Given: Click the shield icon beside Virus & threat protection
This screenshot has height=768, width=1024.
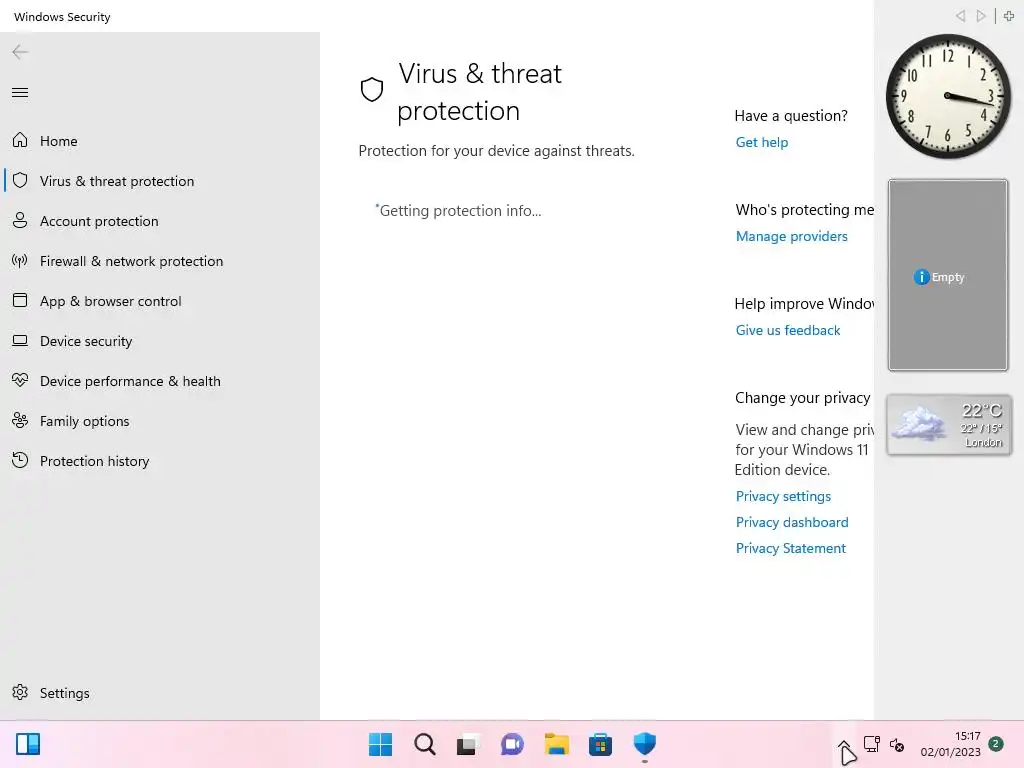Looking at the screenshot, I should (20, 180).
